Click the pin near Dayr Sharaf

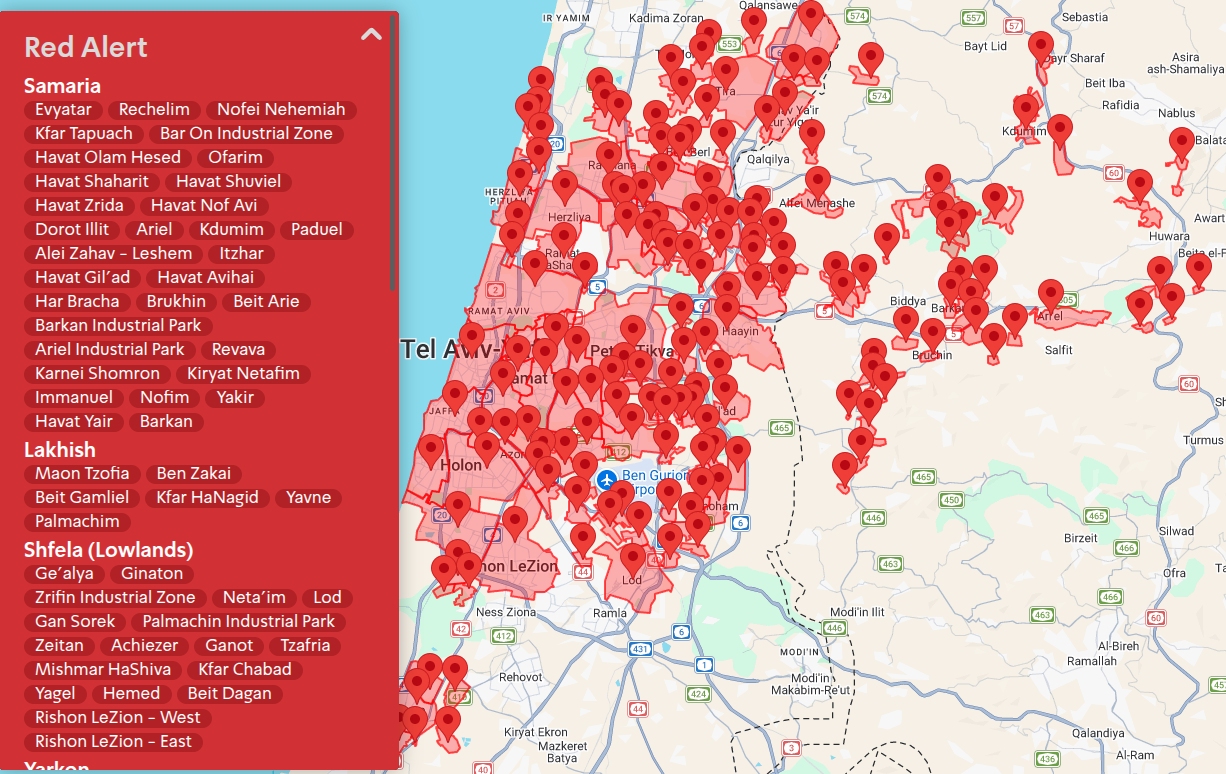click(x=1041, y=45)
